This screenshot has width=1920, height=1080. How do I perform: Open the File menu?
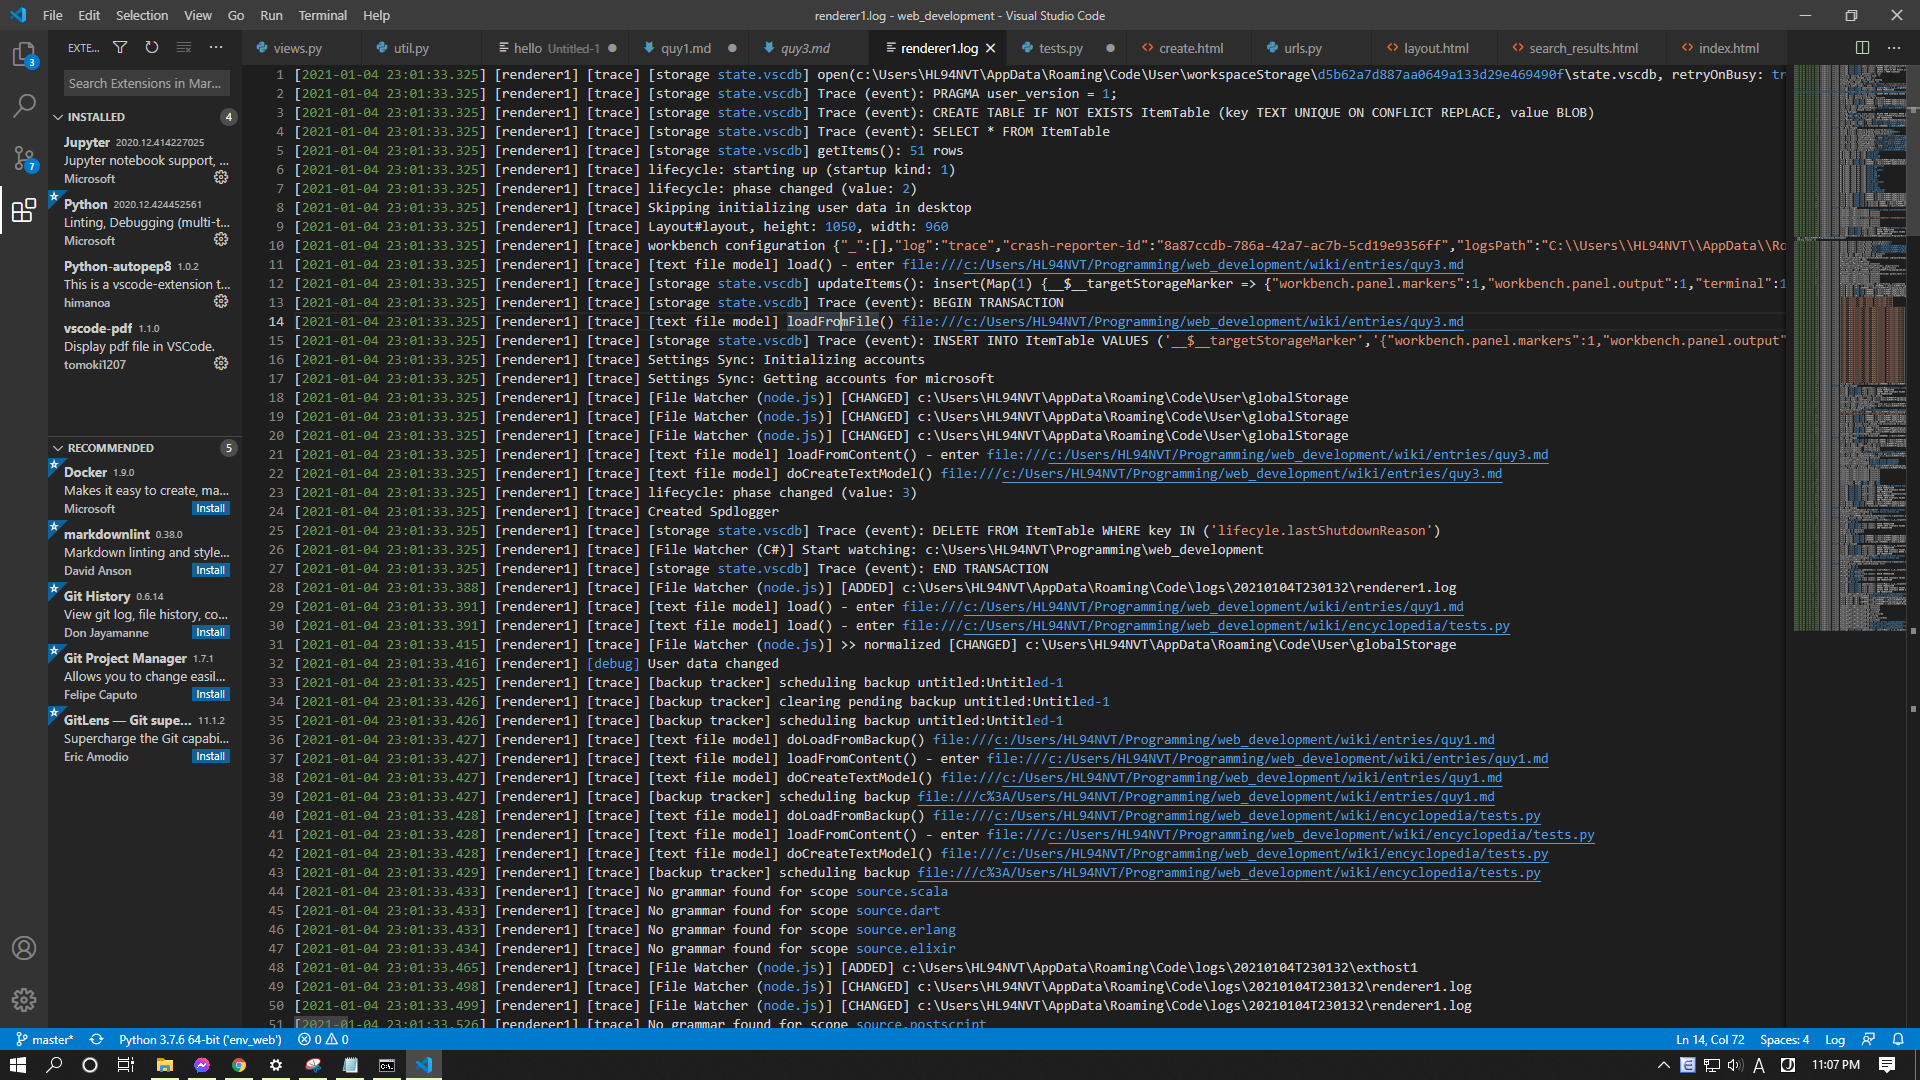(52, 15)
